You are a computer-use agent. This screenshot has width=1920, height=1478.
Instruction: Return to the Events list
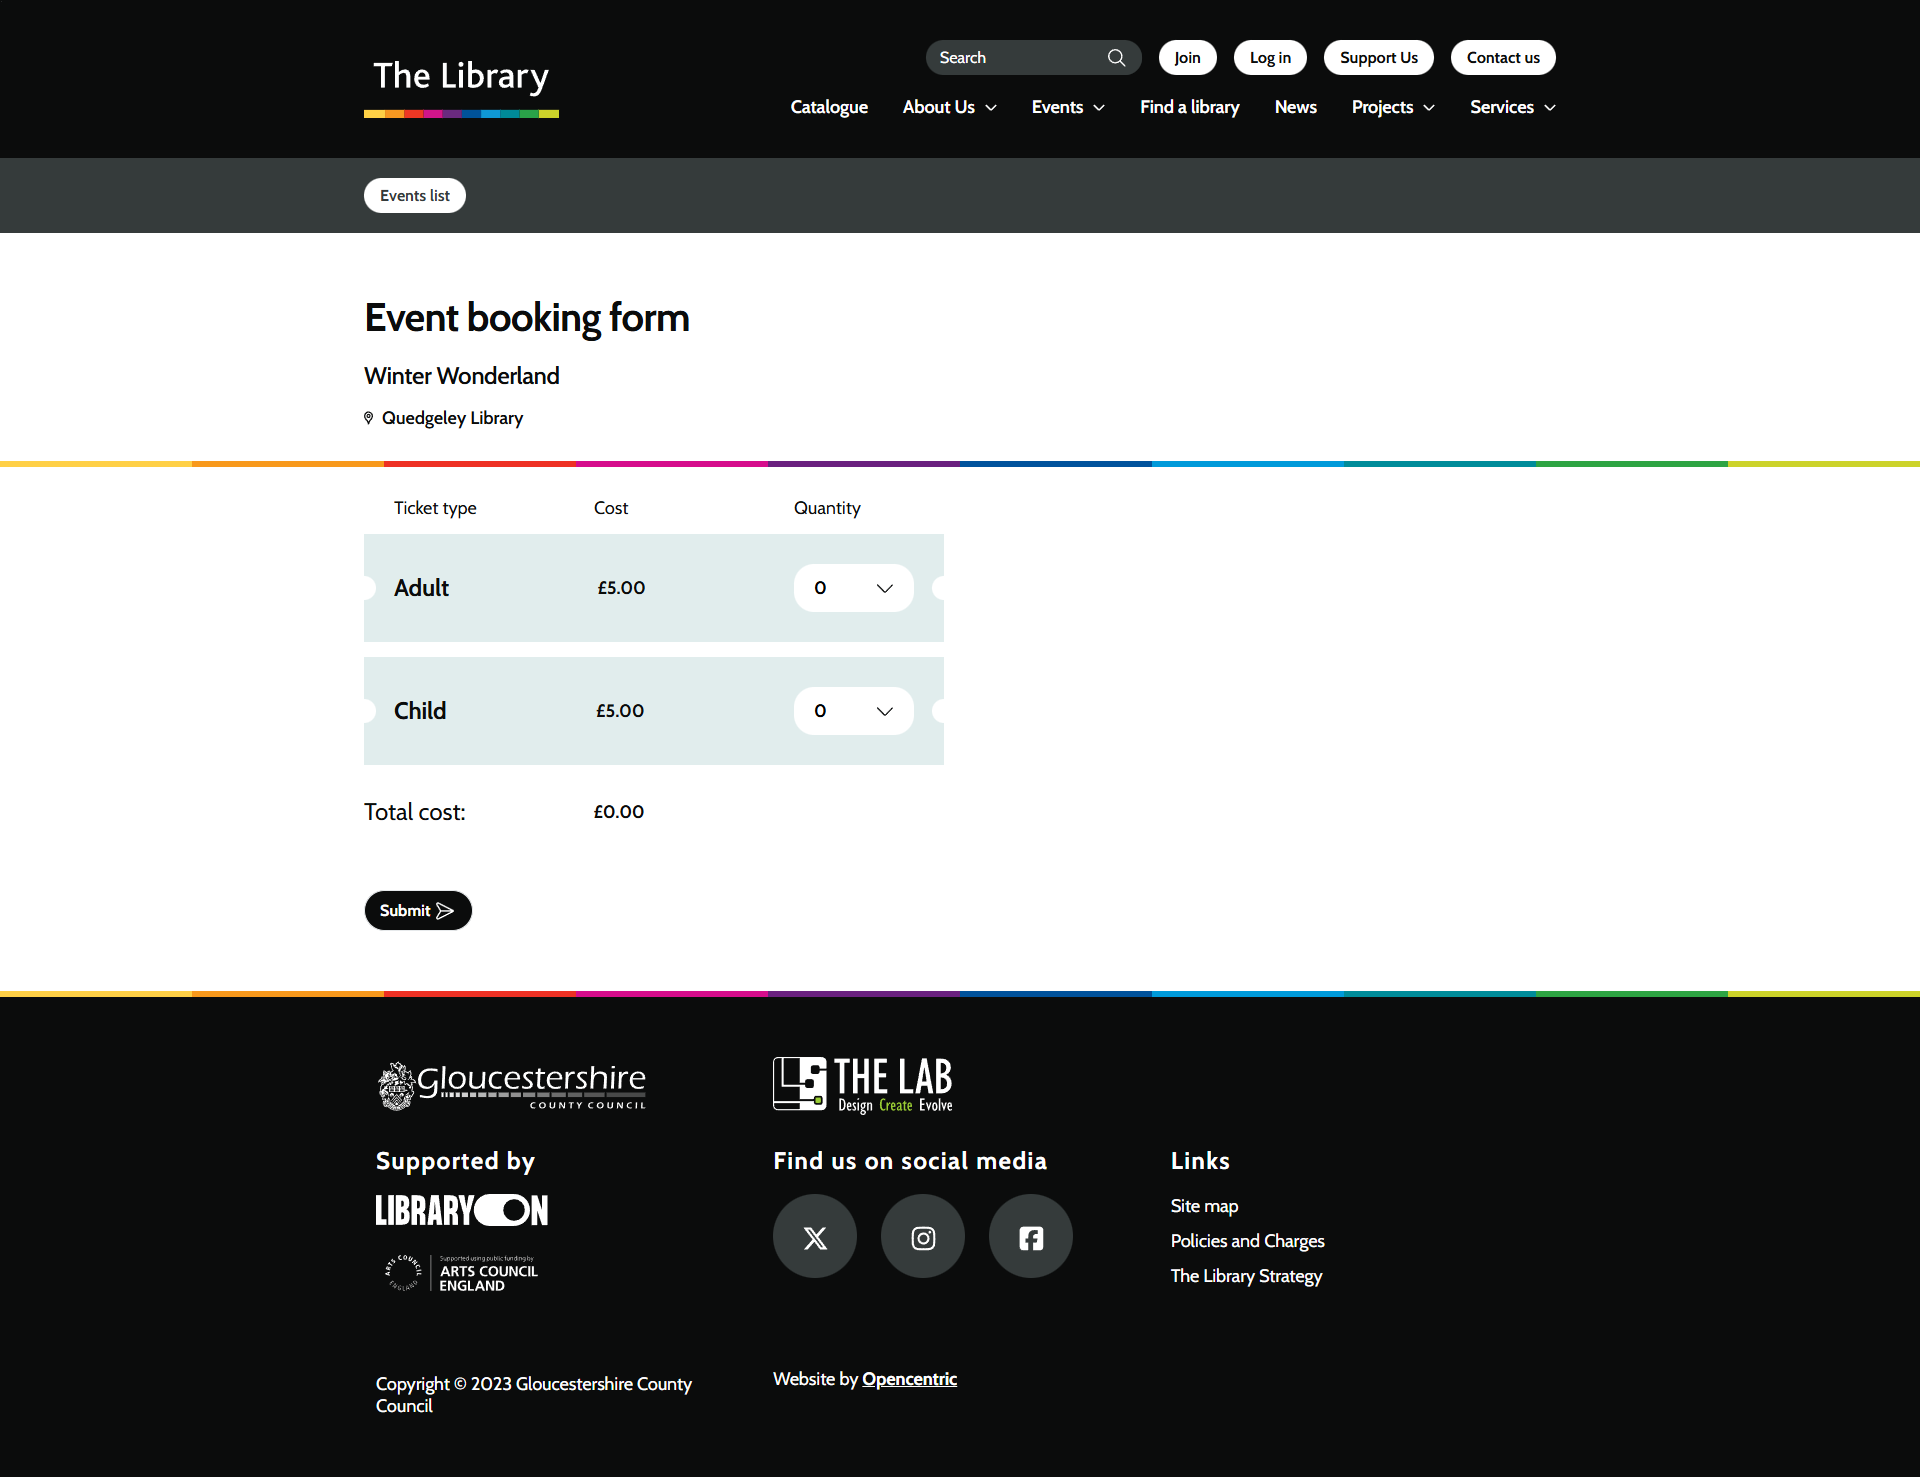pyautogui.click(x=414, y=196)
